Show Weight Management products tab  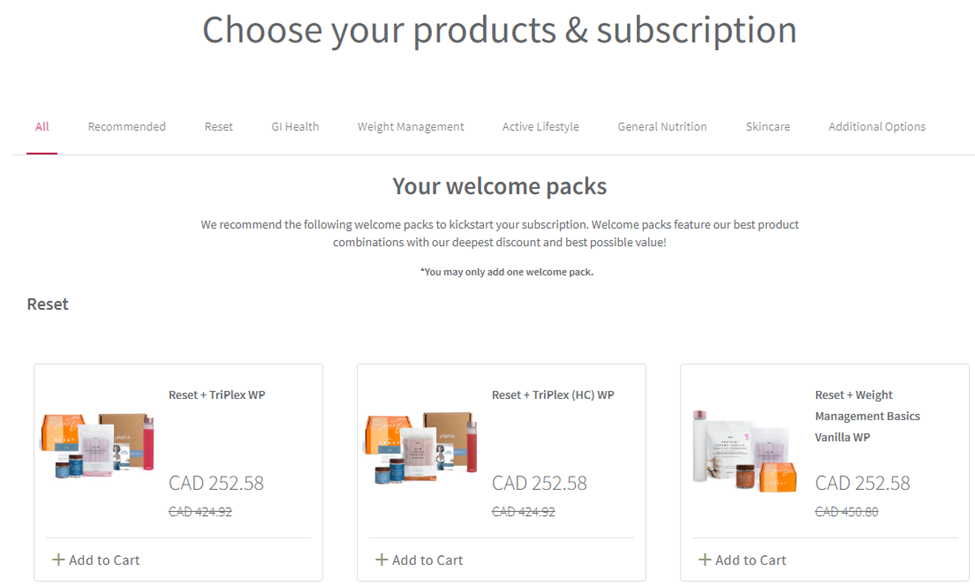(411, 127)
